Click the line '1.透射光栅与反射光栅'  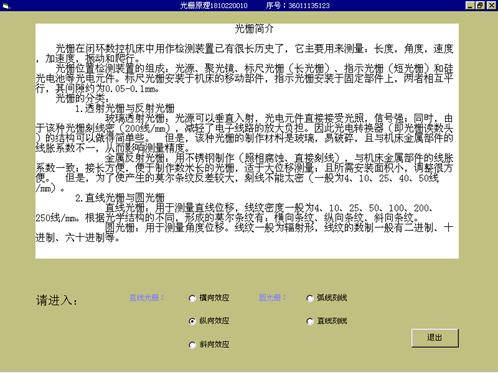pos(125,108)
